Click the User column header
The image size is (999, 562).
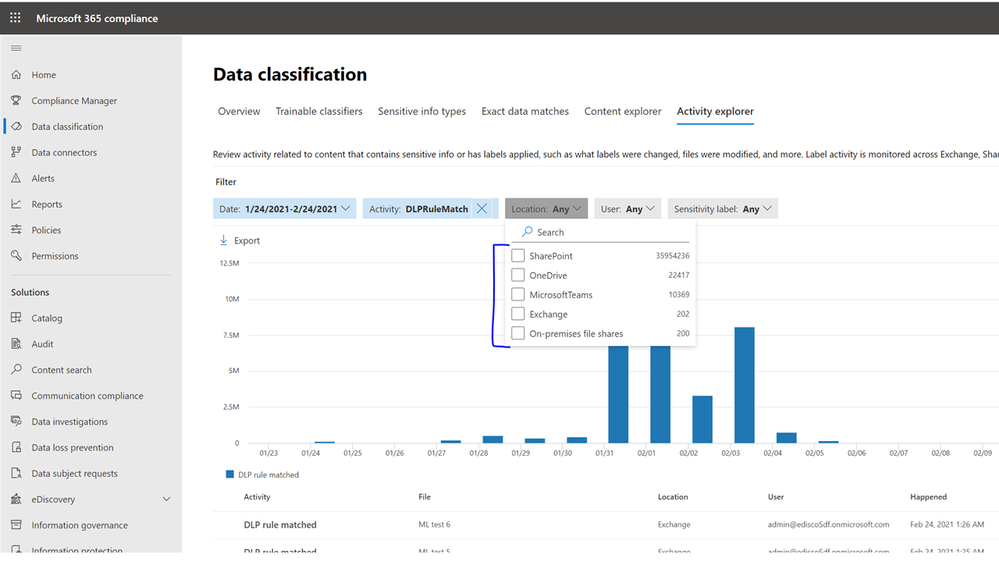pyautogui.click(x=775, y=496)
